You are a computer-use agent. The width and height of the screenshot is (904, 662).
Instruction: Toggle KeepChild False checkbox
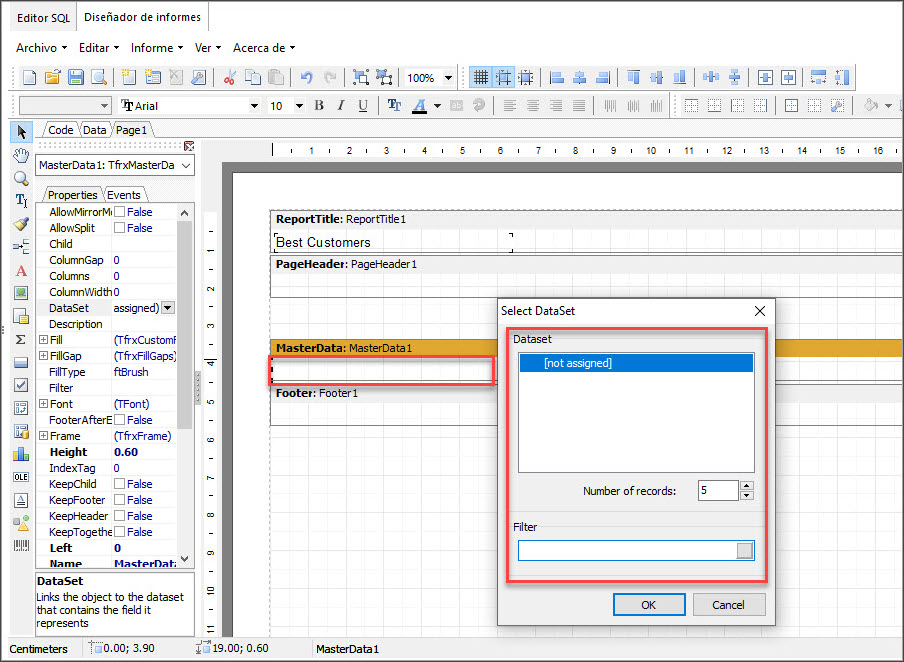pos(119,483)
